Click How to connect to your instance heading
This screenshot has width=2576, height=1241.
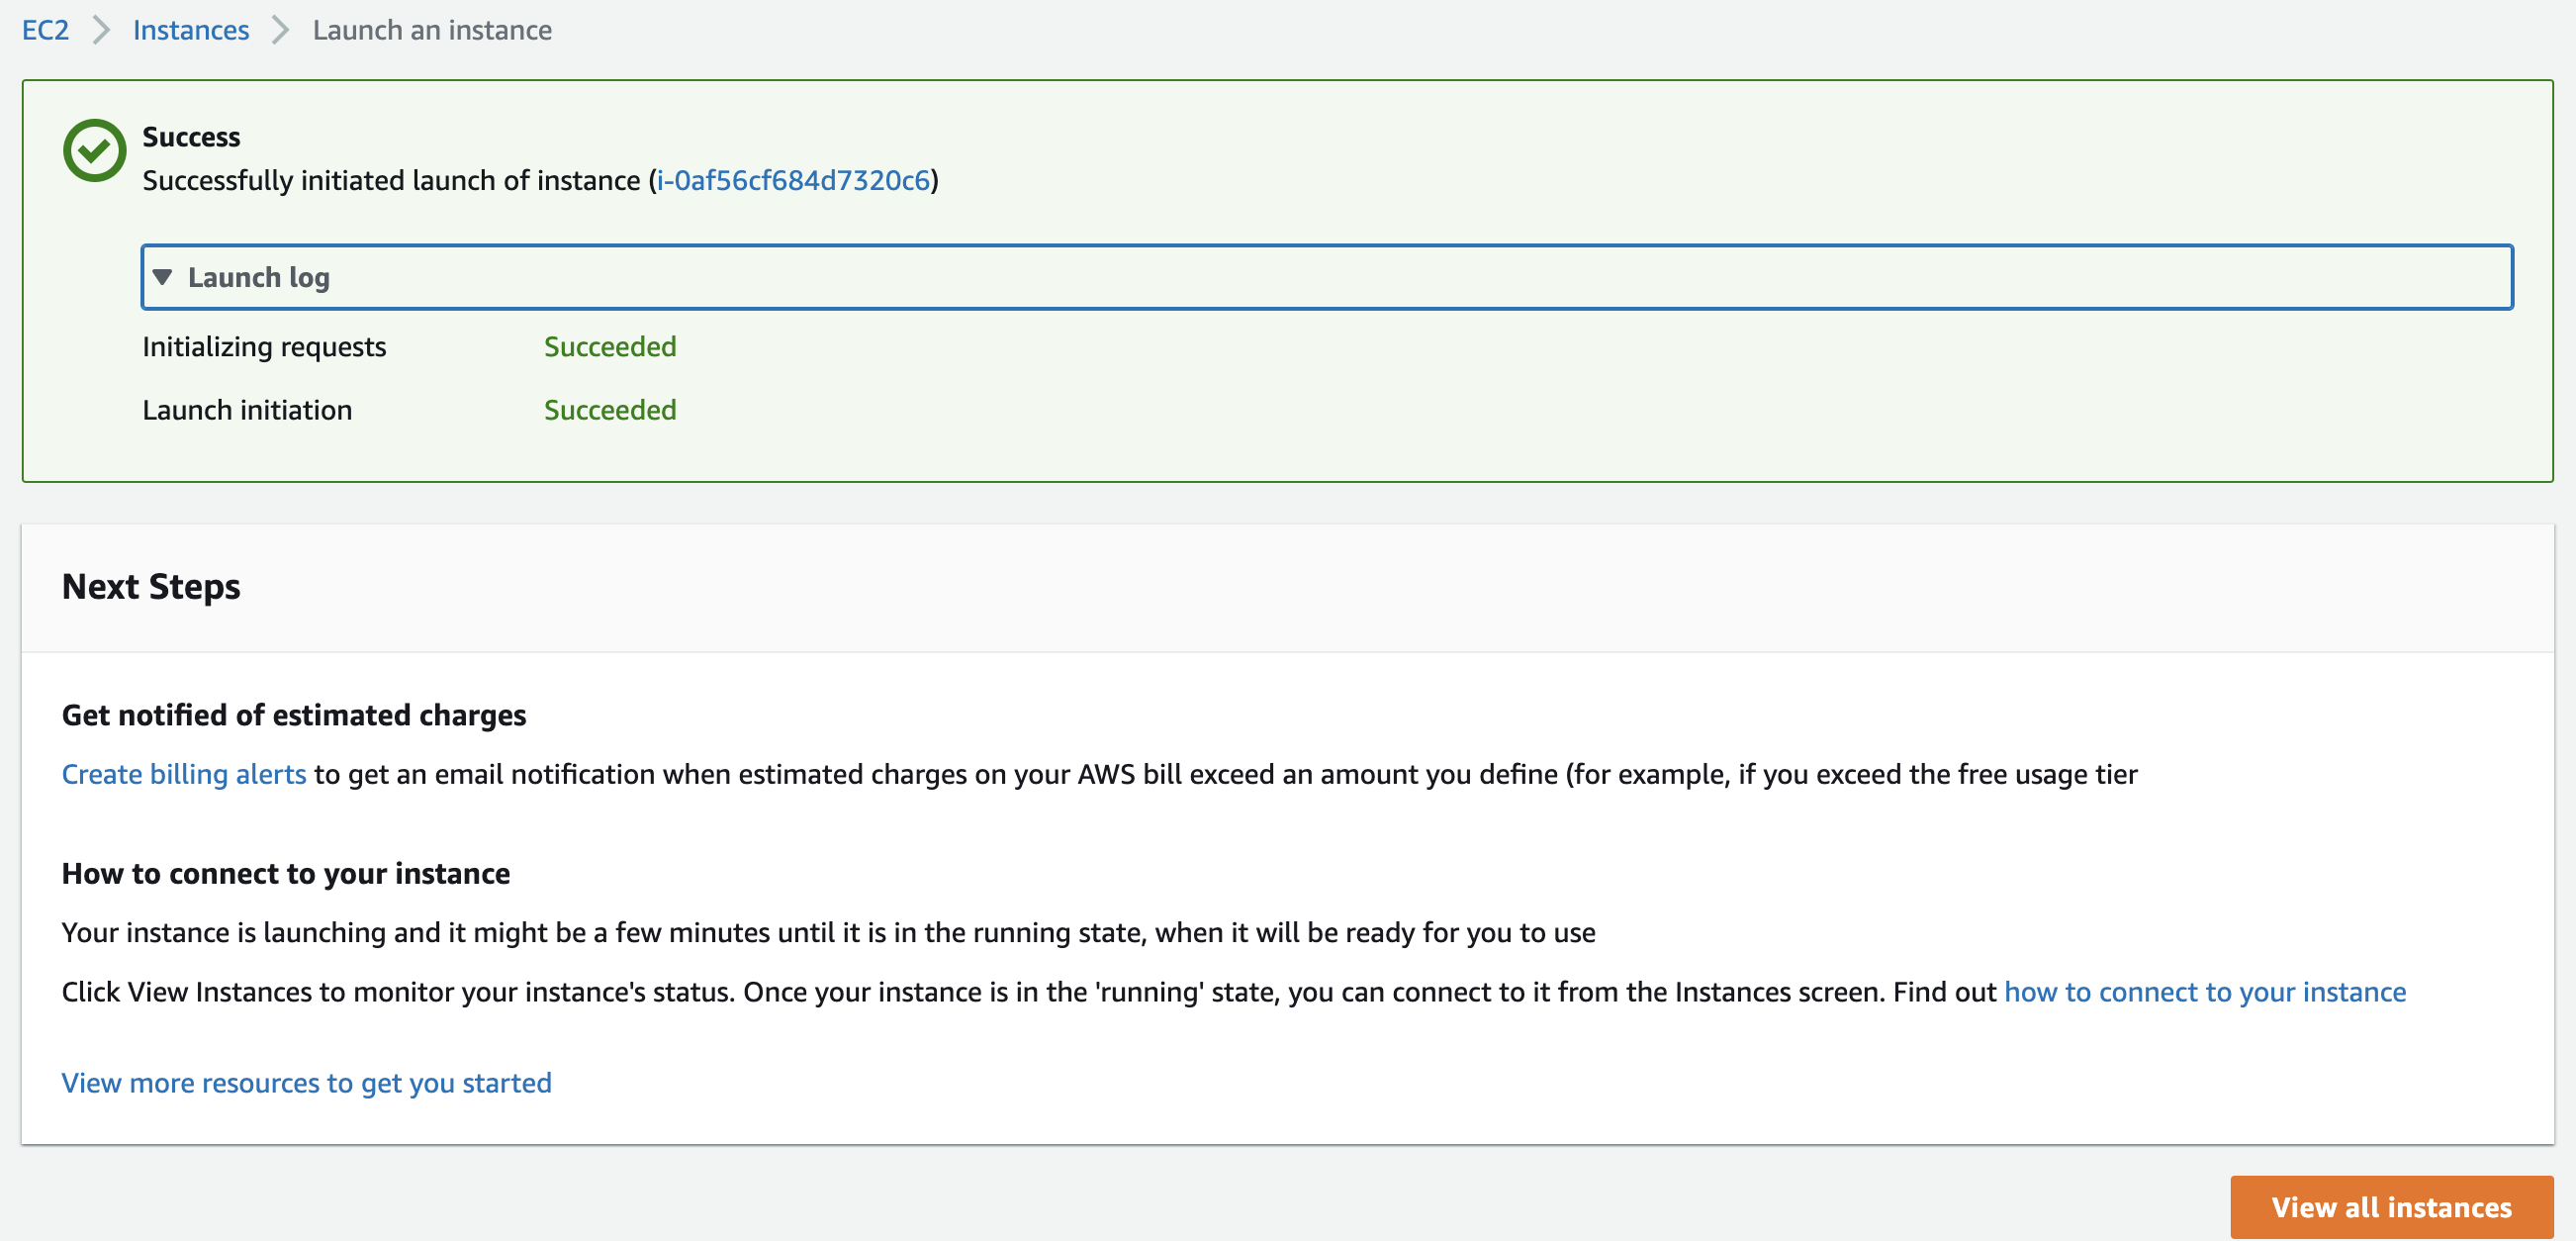point(285,873)
